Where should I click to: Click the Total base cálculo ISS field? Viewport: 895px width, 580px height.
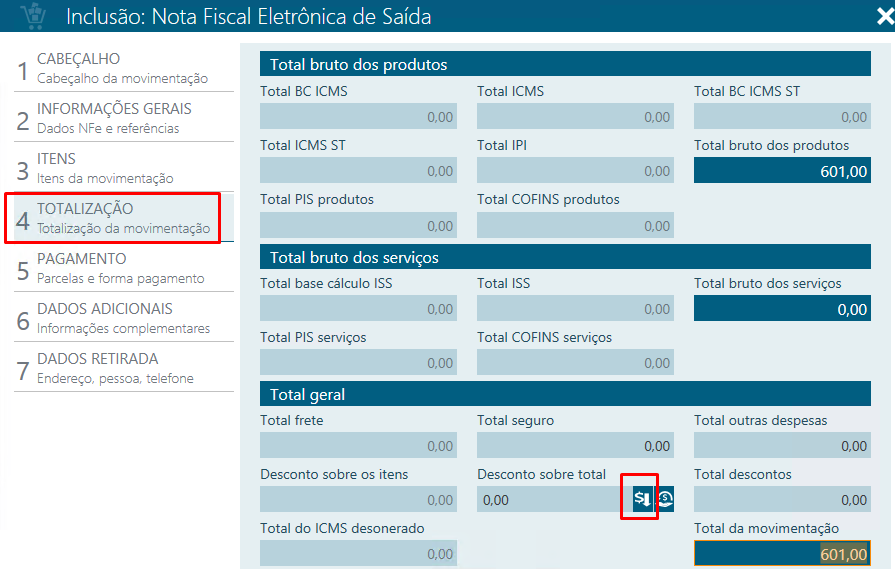point(358,308)
